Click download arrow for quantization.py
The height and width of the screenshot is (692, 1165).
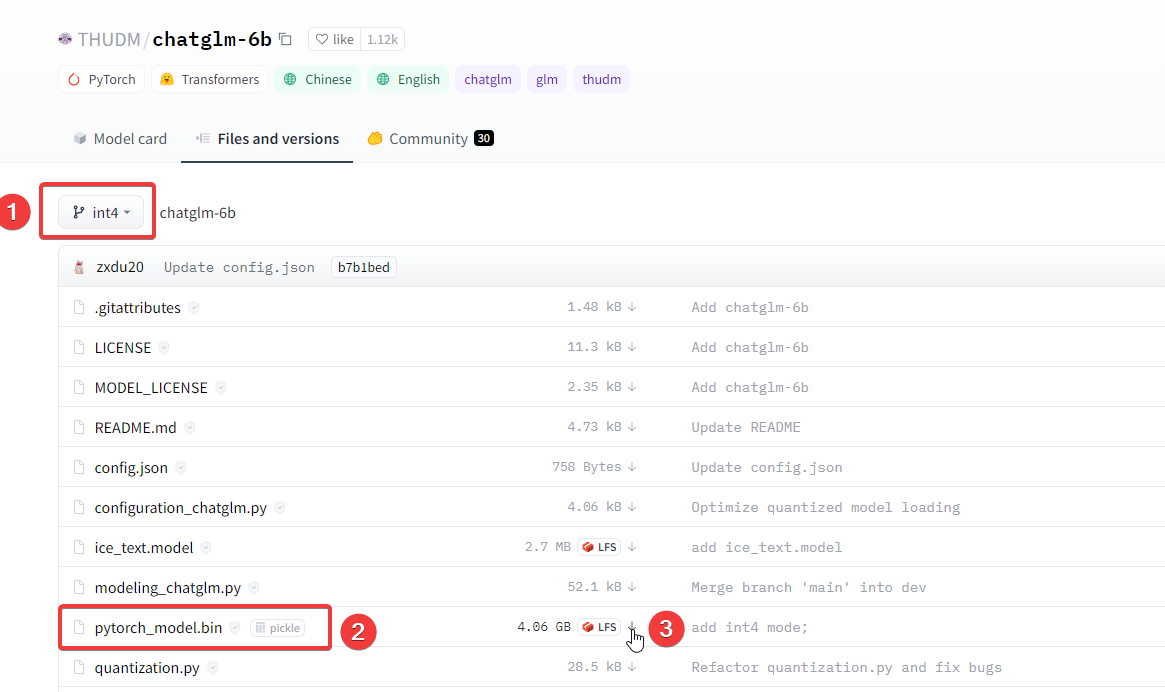632,667
